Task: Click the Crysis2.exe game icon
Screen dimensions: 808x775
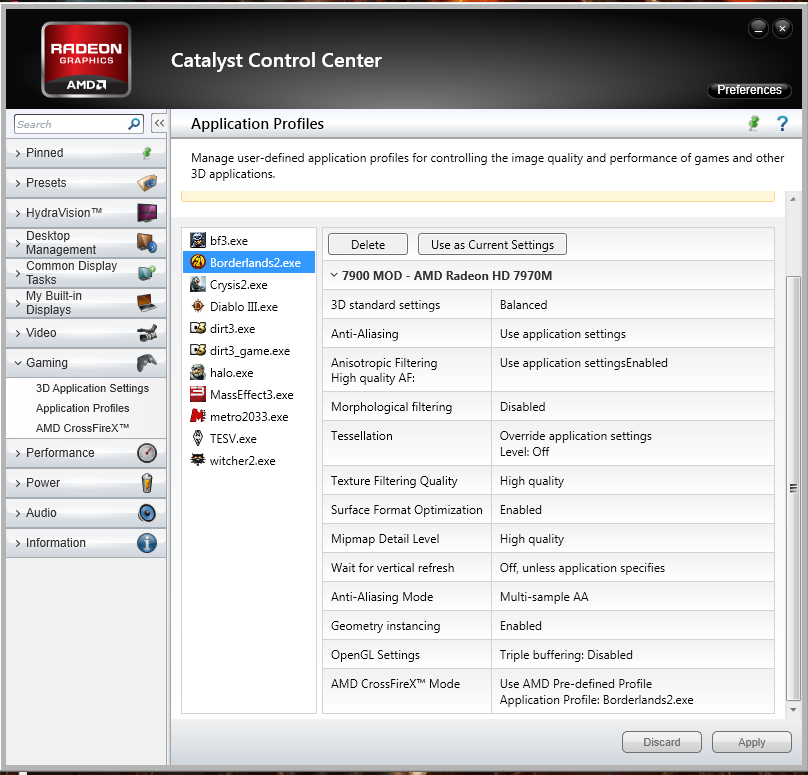Action: point(198,284)
